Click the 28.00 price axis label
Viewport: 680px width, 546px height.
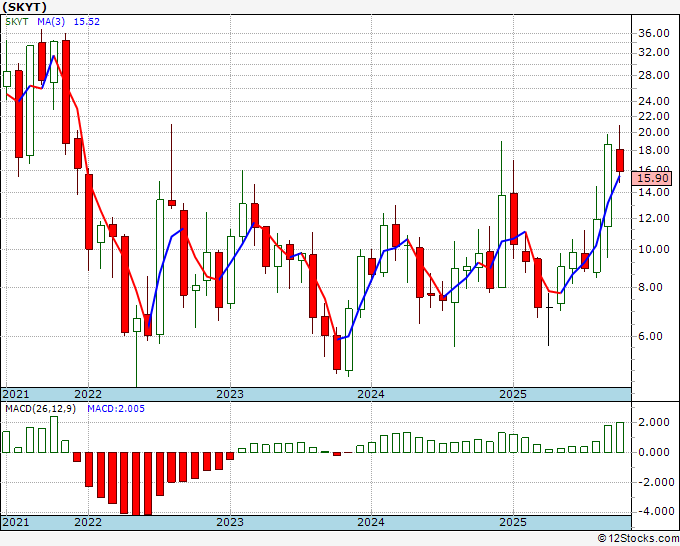coord(654,75)
